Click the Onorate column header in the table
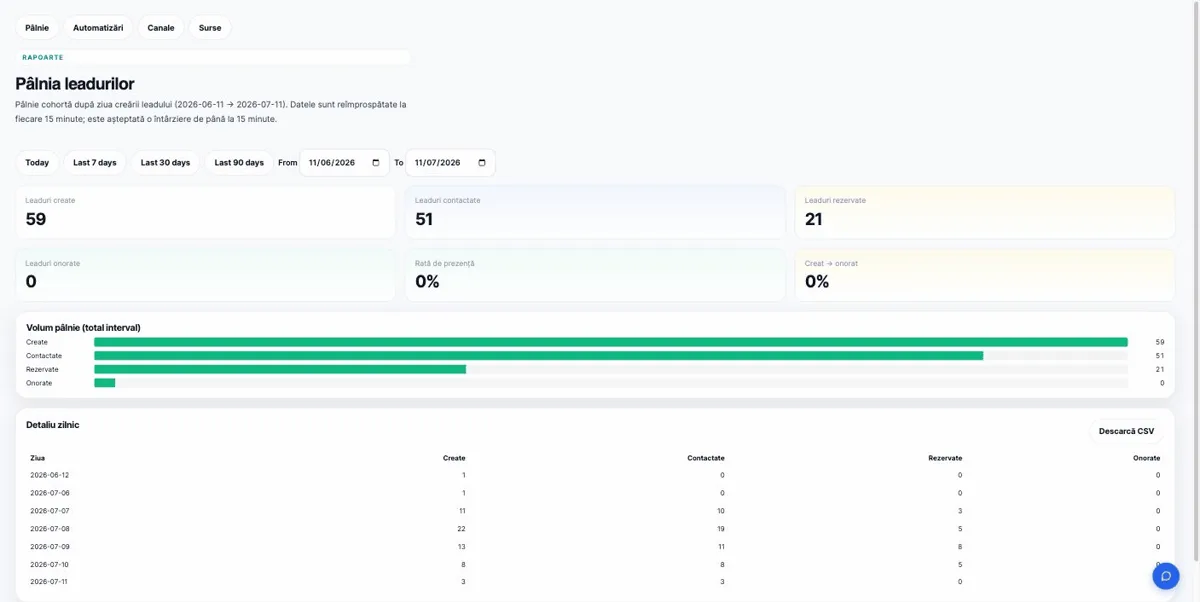Screen dimensions: 1200x602 pyautogui.click(x=1147, y=458)
